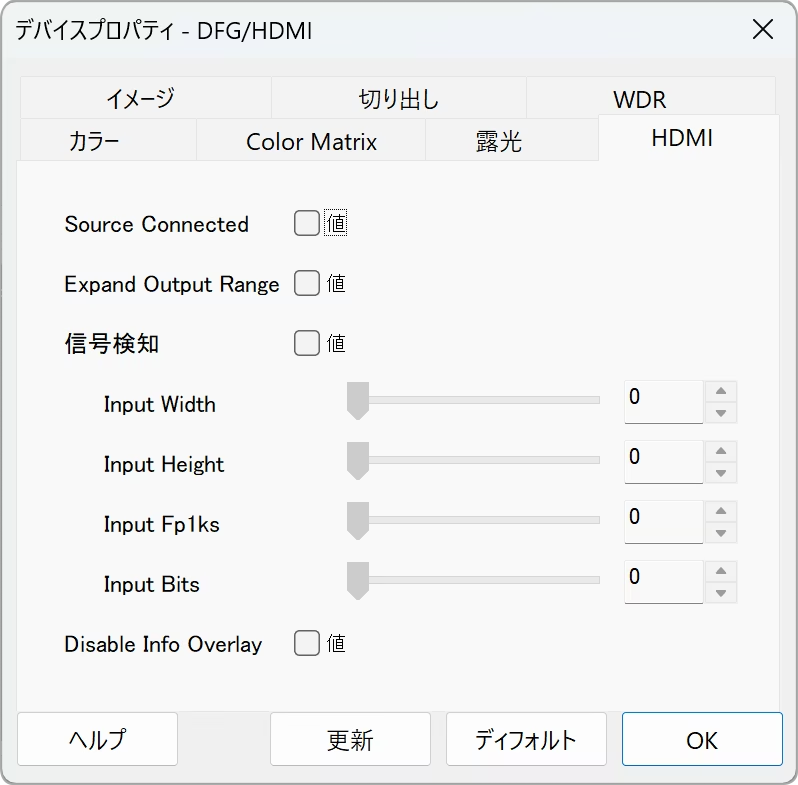Click the OK button
Viewport: 798px width, 785px height.
(x=702, y=740)
